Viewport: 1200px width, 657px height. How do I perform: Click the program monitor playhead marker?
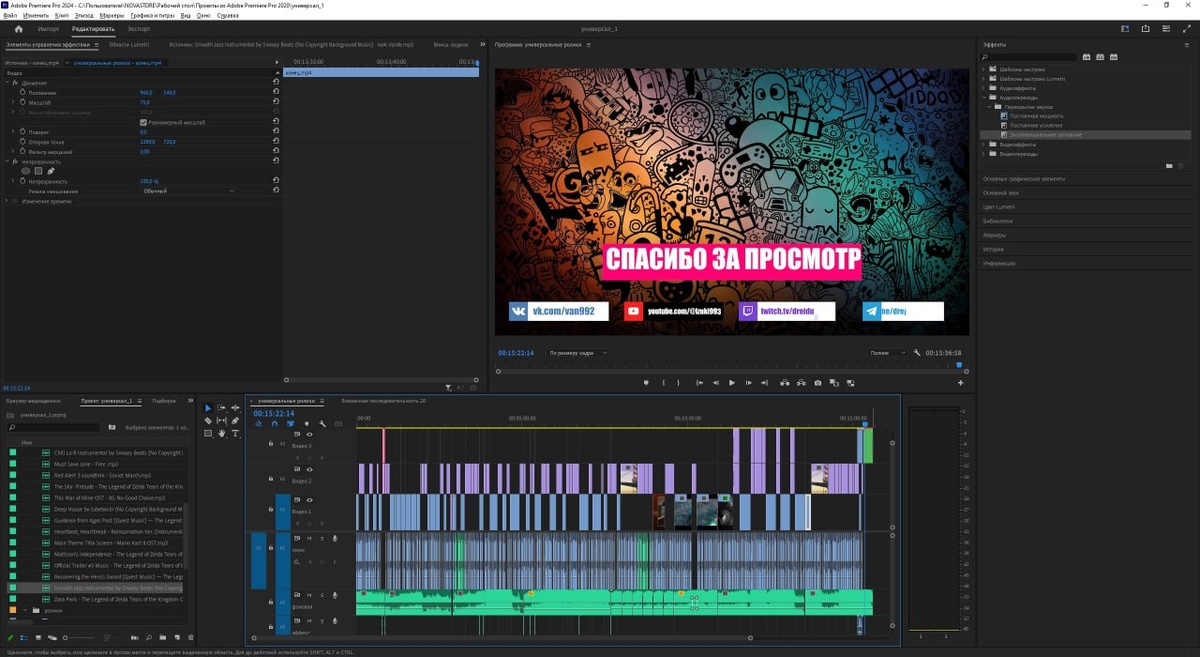point(959,365)
